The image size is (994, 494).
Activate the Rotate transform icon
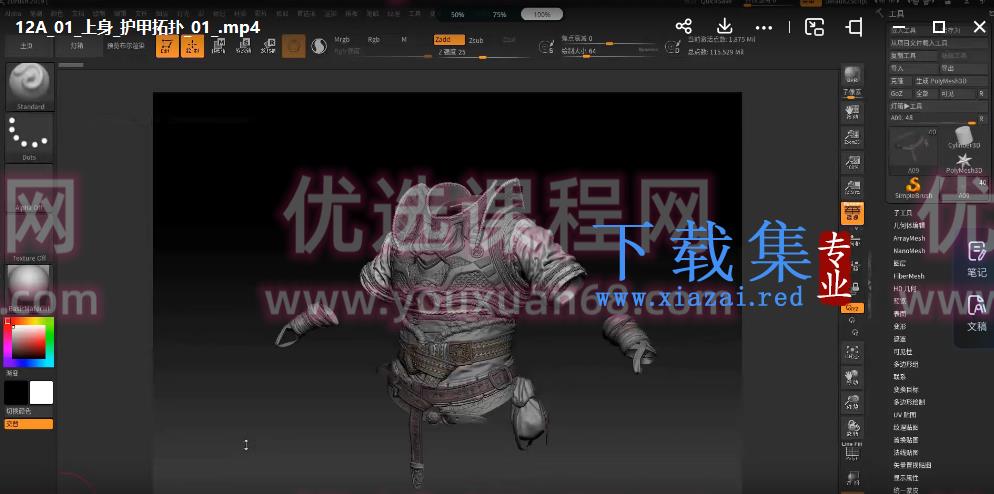(x=267, y=46)
